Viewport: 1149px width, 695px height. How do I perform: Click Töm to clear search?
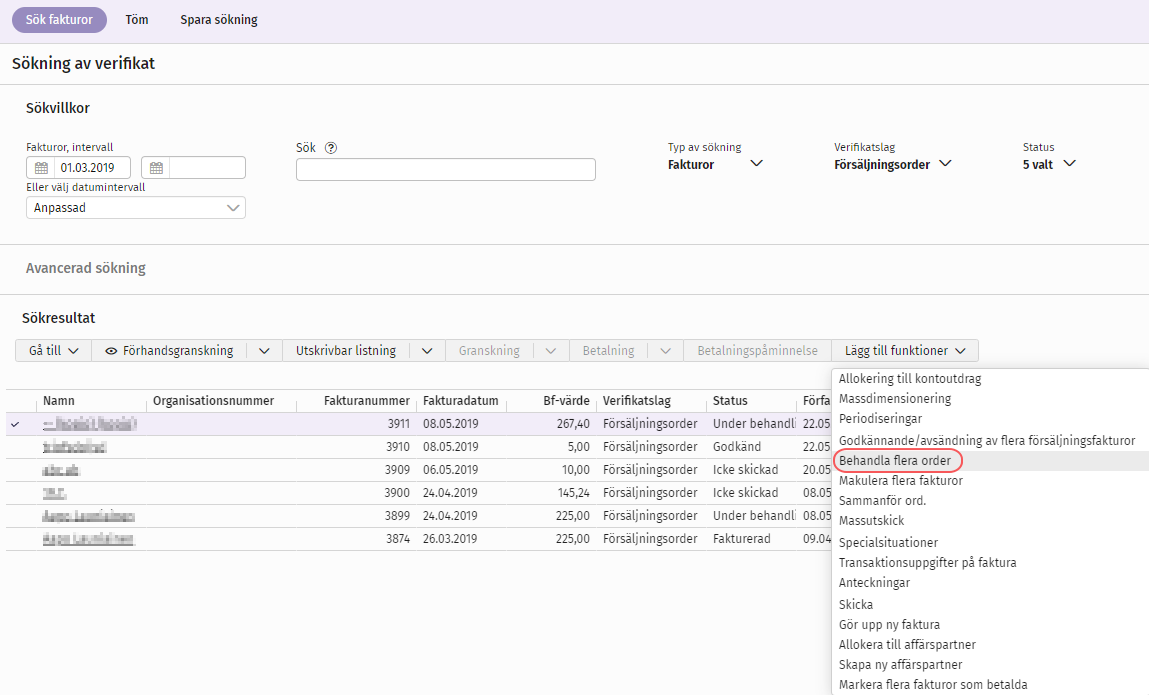click(x=137, y=20)
